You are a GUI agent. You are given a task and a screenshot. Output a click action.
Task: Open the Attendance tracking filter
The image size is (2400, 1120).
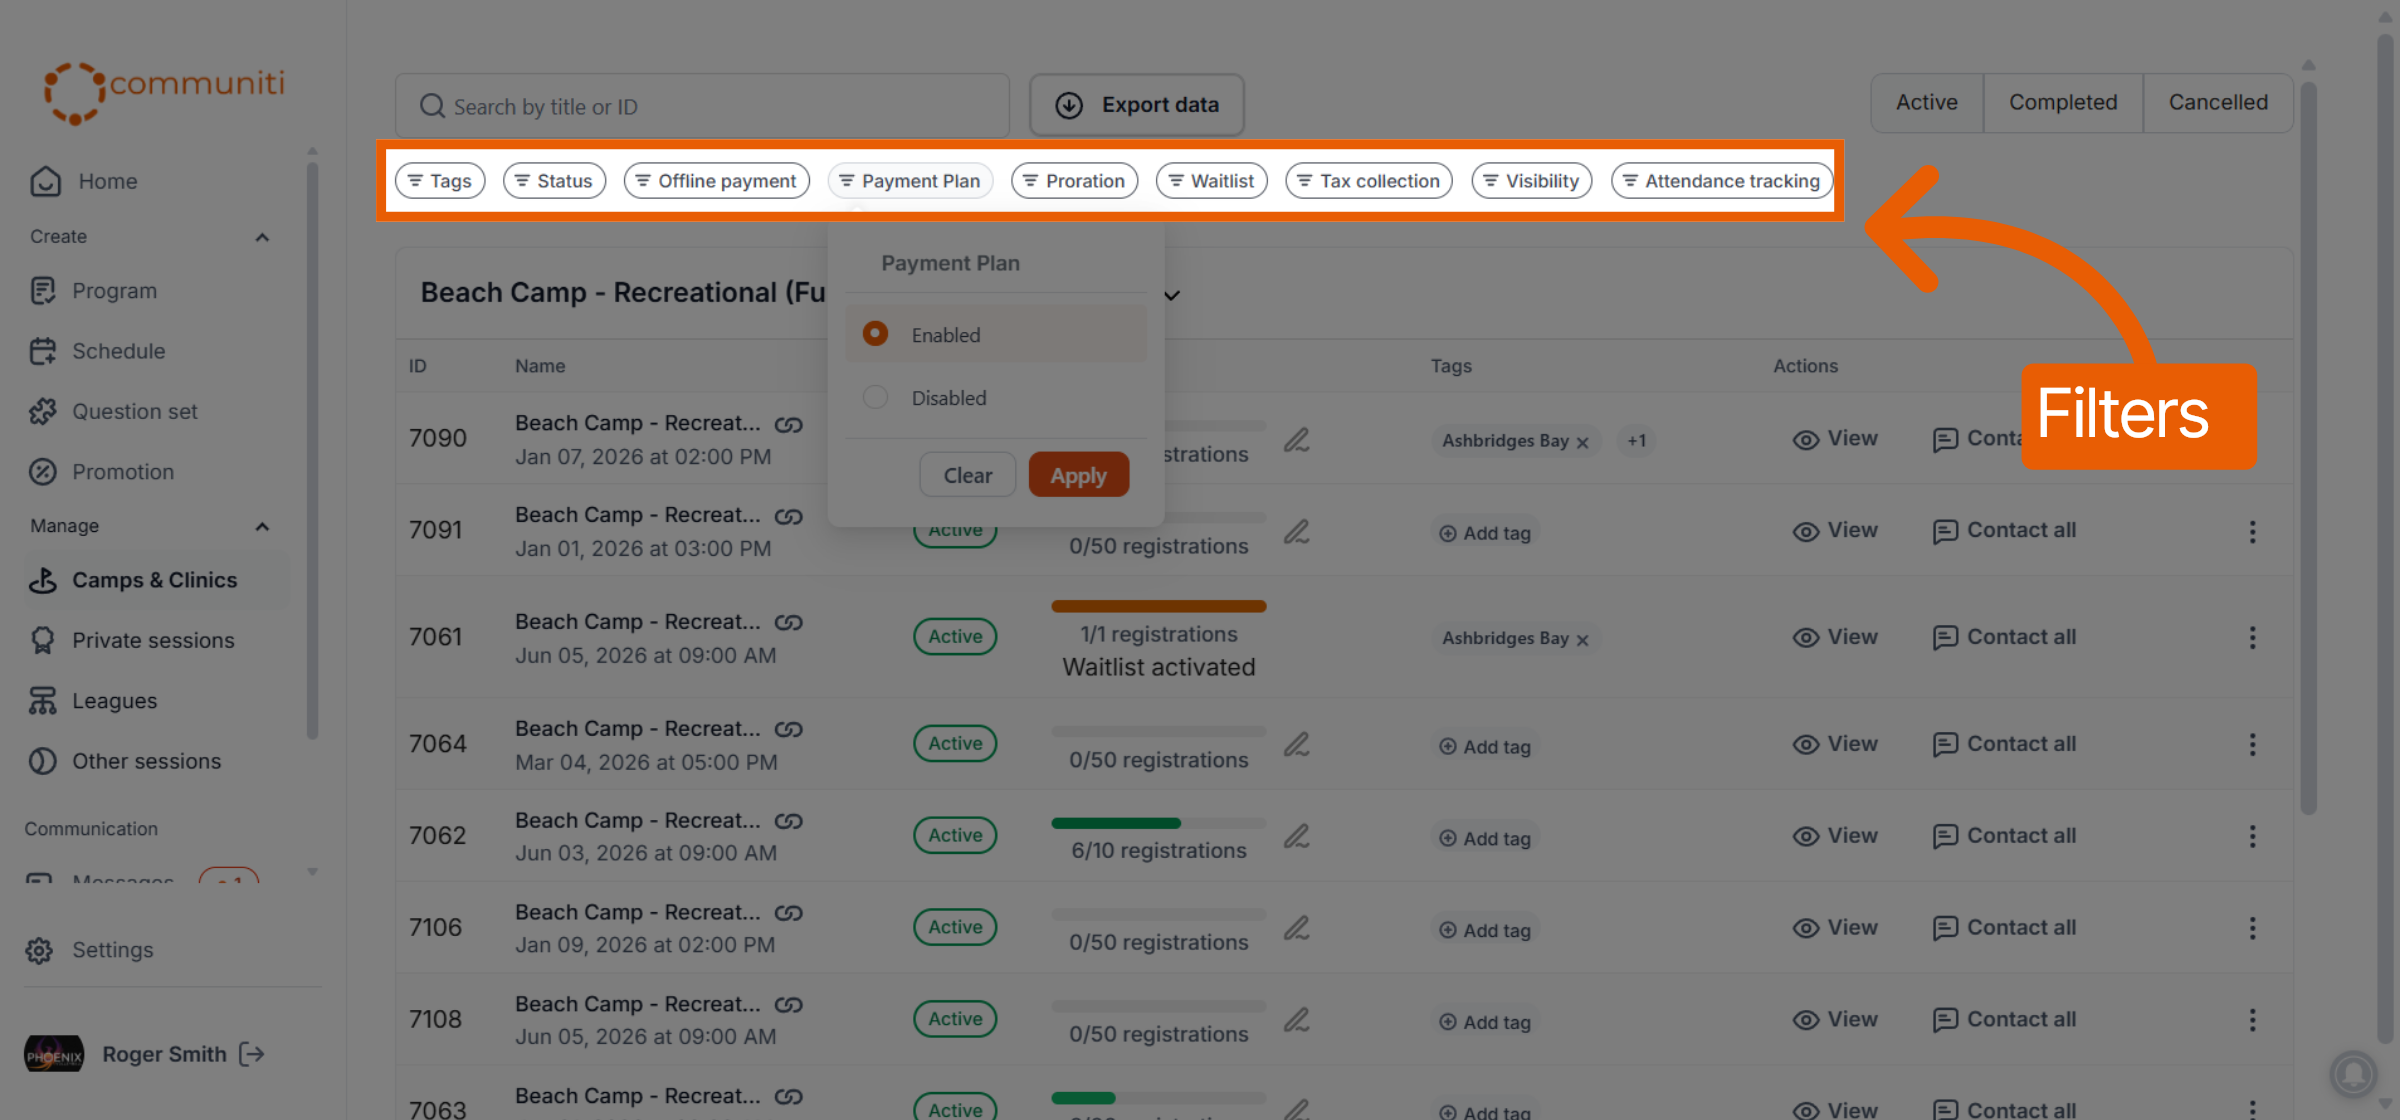(x=1721, y=181)
